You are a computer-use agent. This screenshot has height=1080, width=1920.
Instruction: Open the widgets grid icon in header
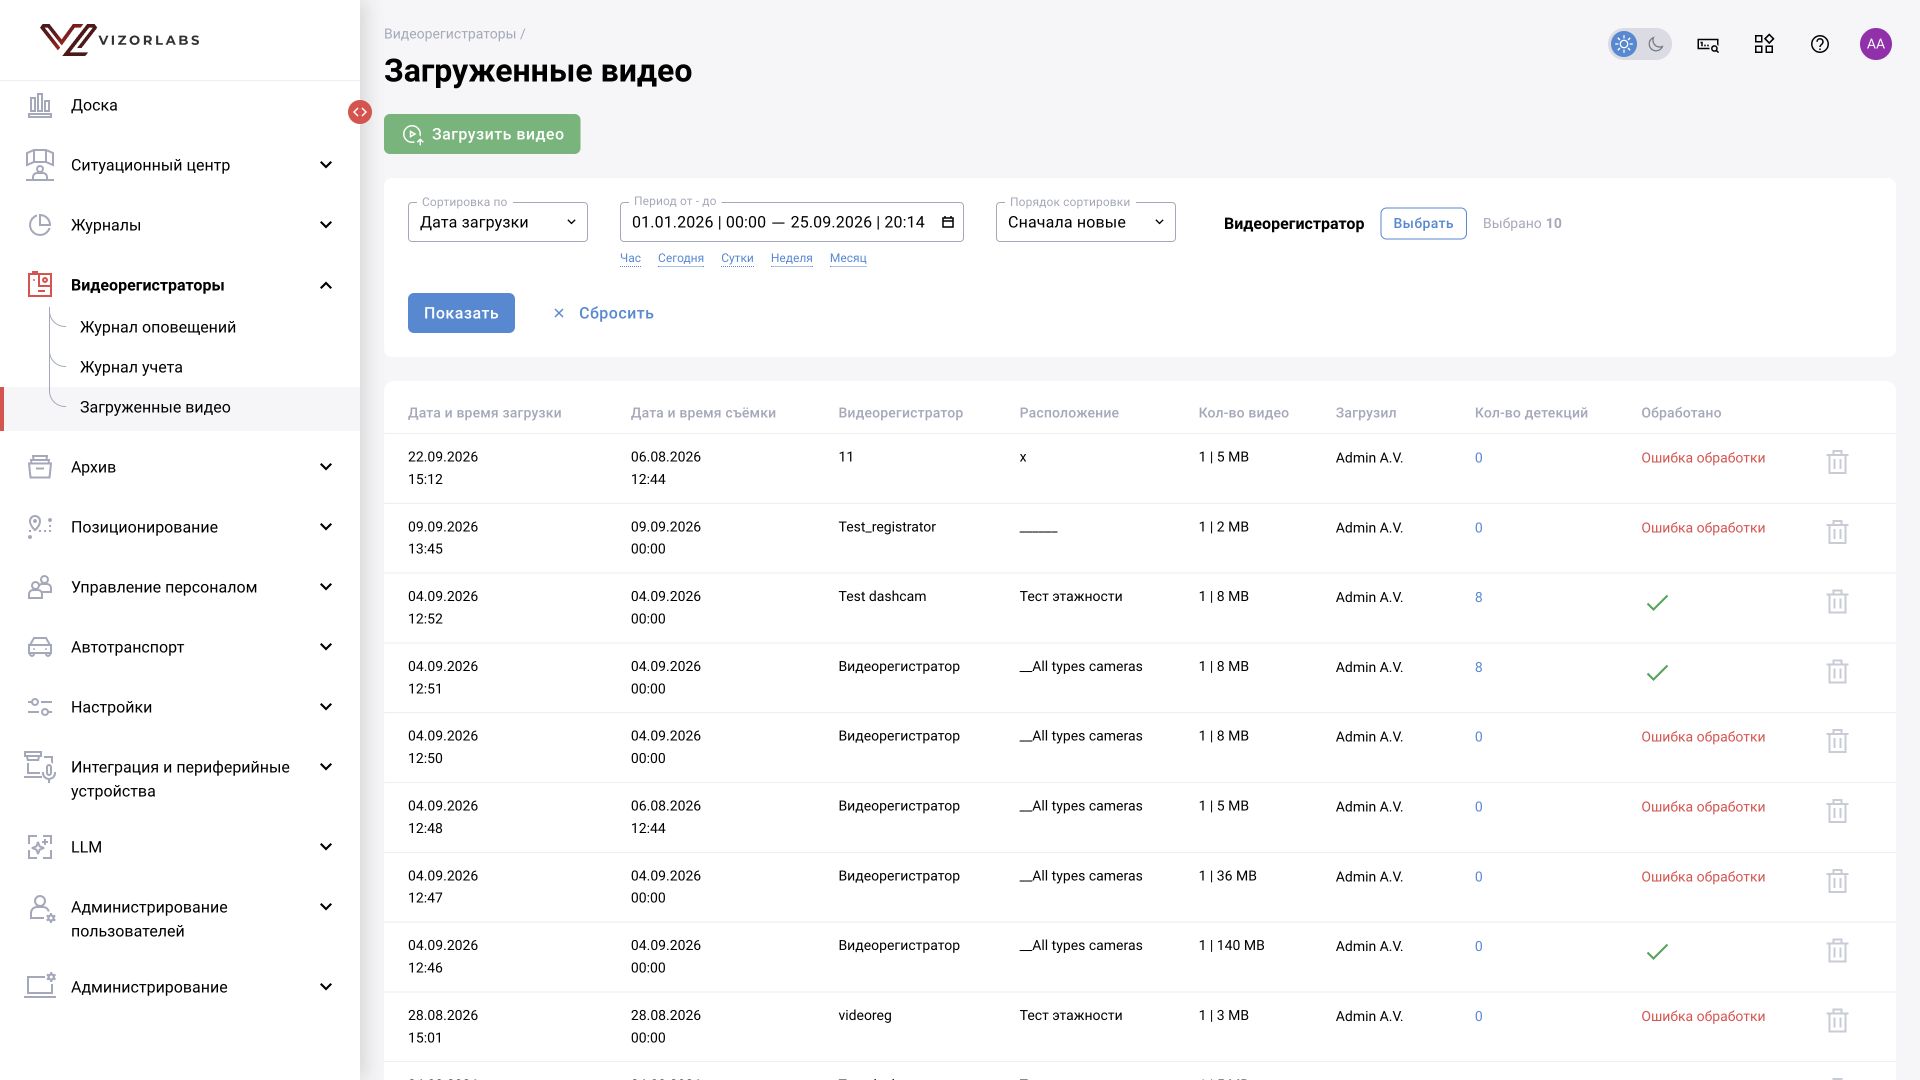(1764, 44)
